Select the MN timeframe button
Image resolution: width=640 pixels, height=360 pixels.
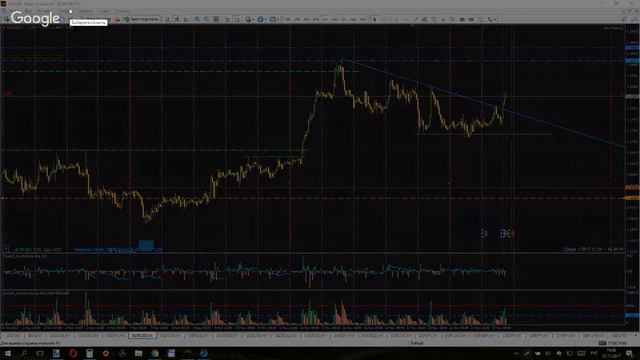[x=363, y=19]
